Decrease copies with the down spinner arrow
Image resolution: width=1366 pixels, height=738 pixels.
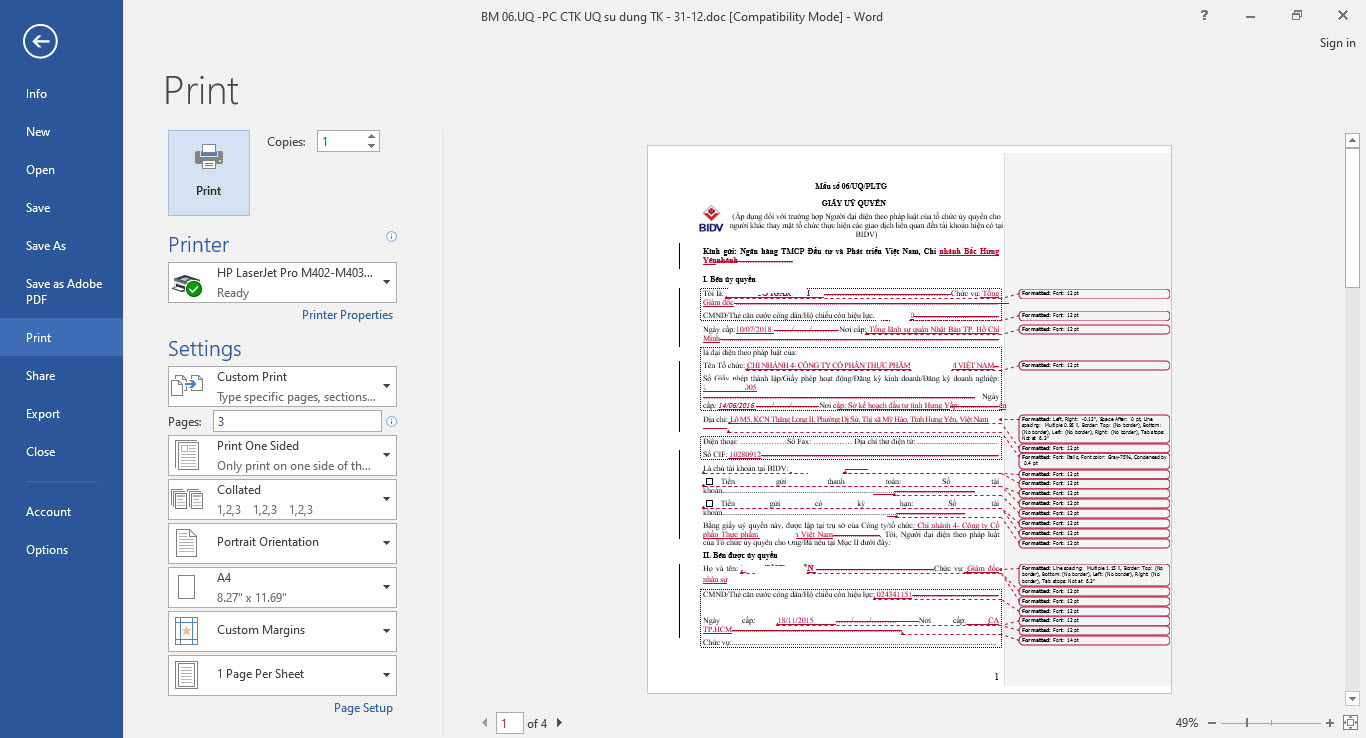click(372, 147)
